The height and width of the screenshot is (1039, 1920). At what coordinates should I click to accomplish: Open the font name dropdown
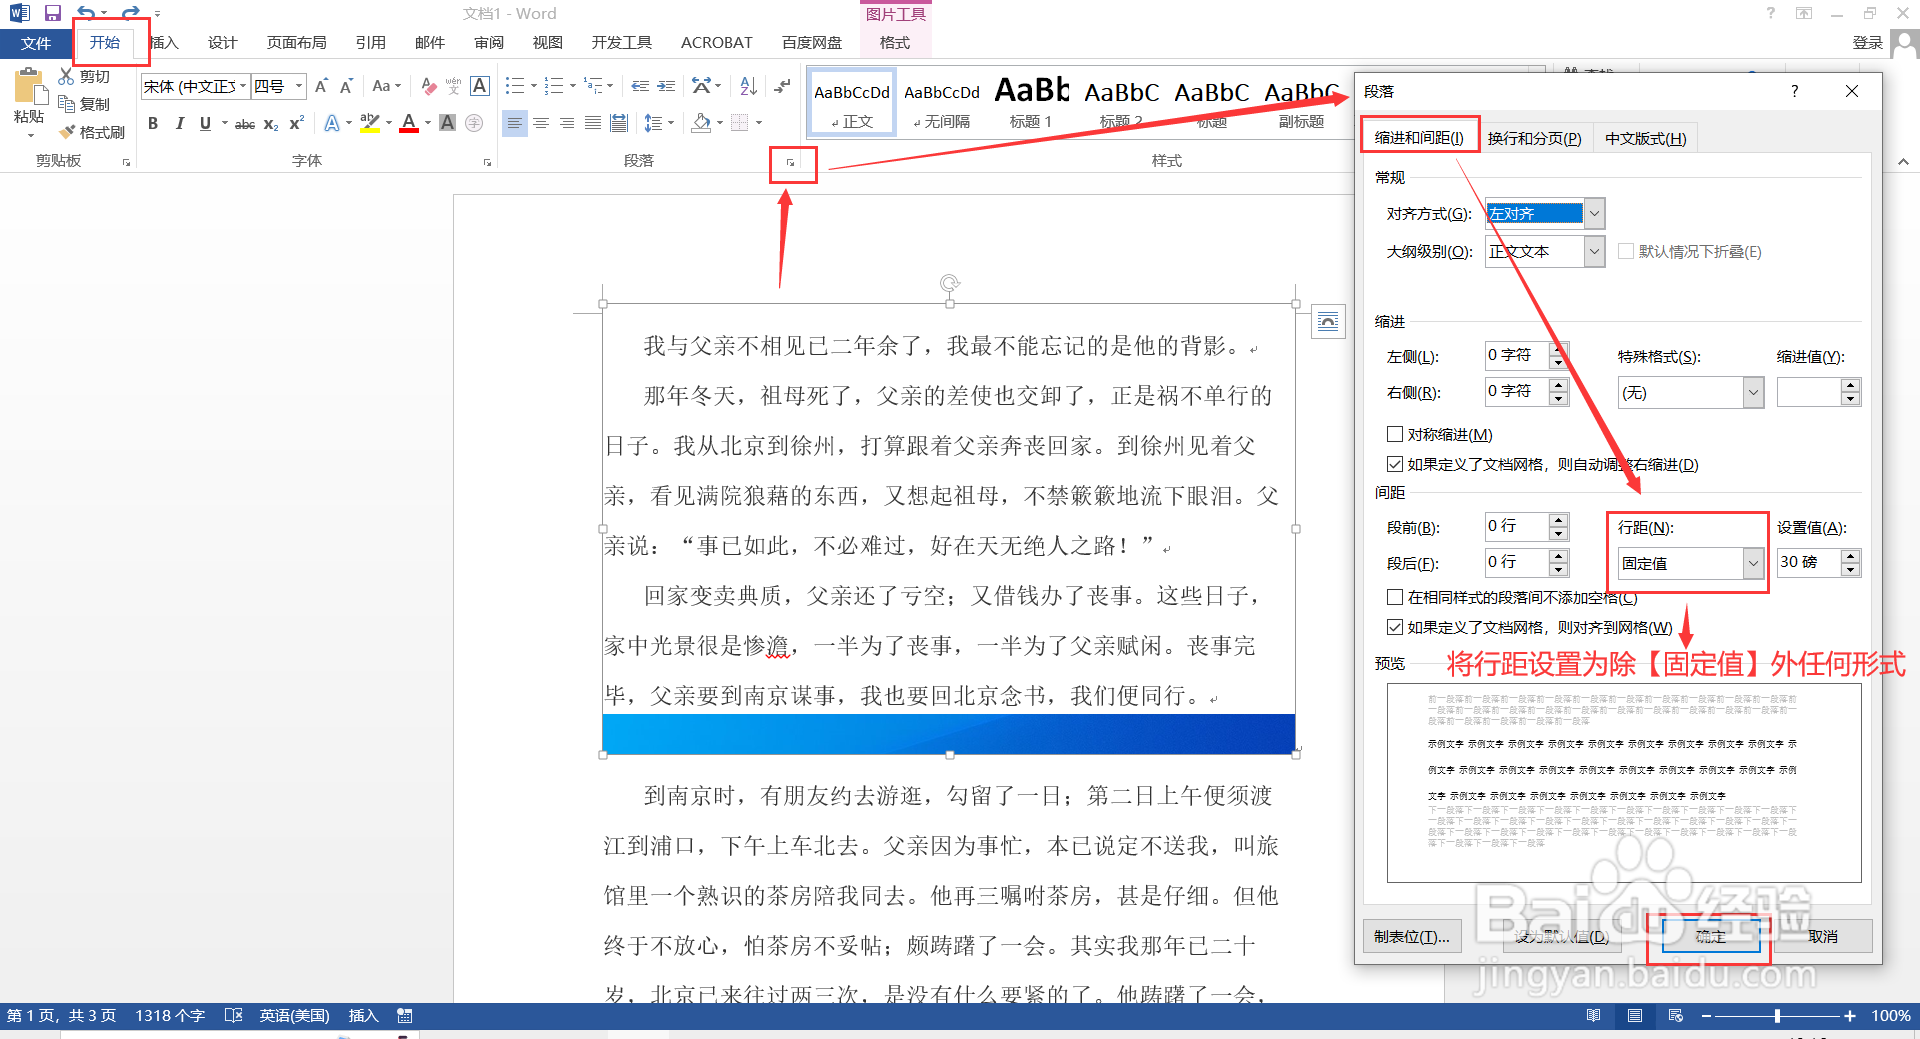tap(242, 86)
